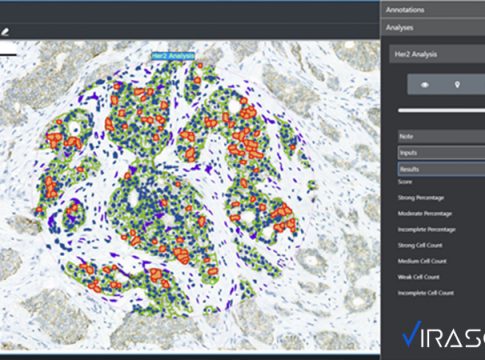The height and width of the screenshot is (360, 485).
Task: Click the Weak Cell Count row
Action: pos(418,277)
